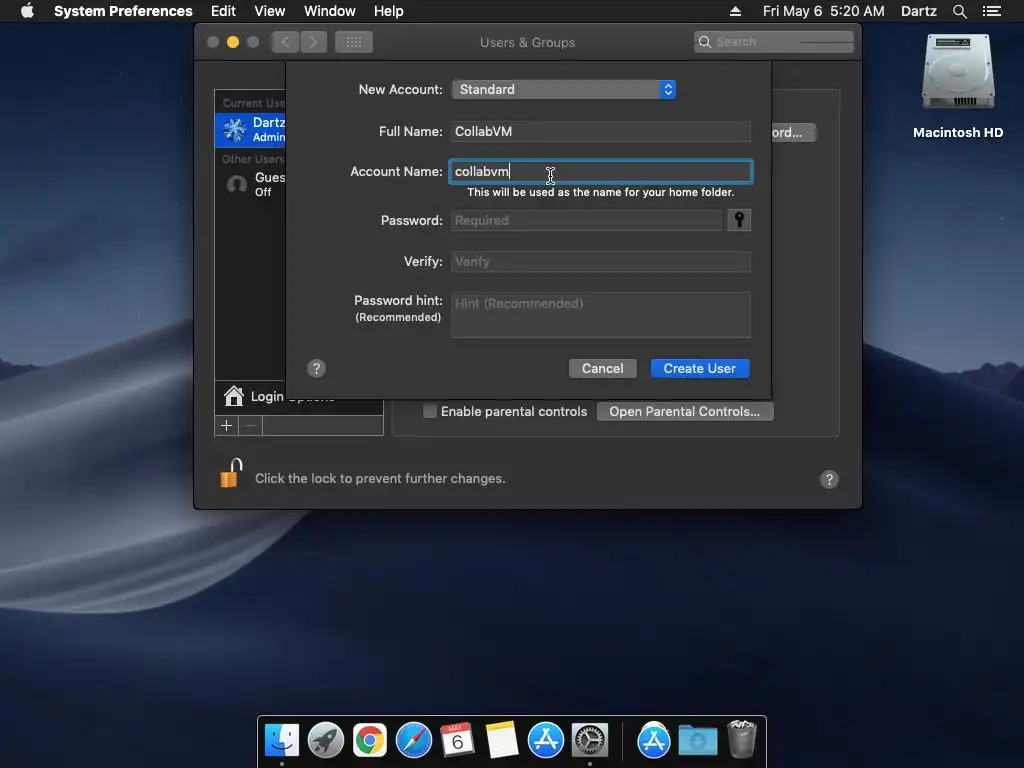Click the Password hint field
The width and height of the screenshot is (1024, 768).
click(x=600, y=315)
